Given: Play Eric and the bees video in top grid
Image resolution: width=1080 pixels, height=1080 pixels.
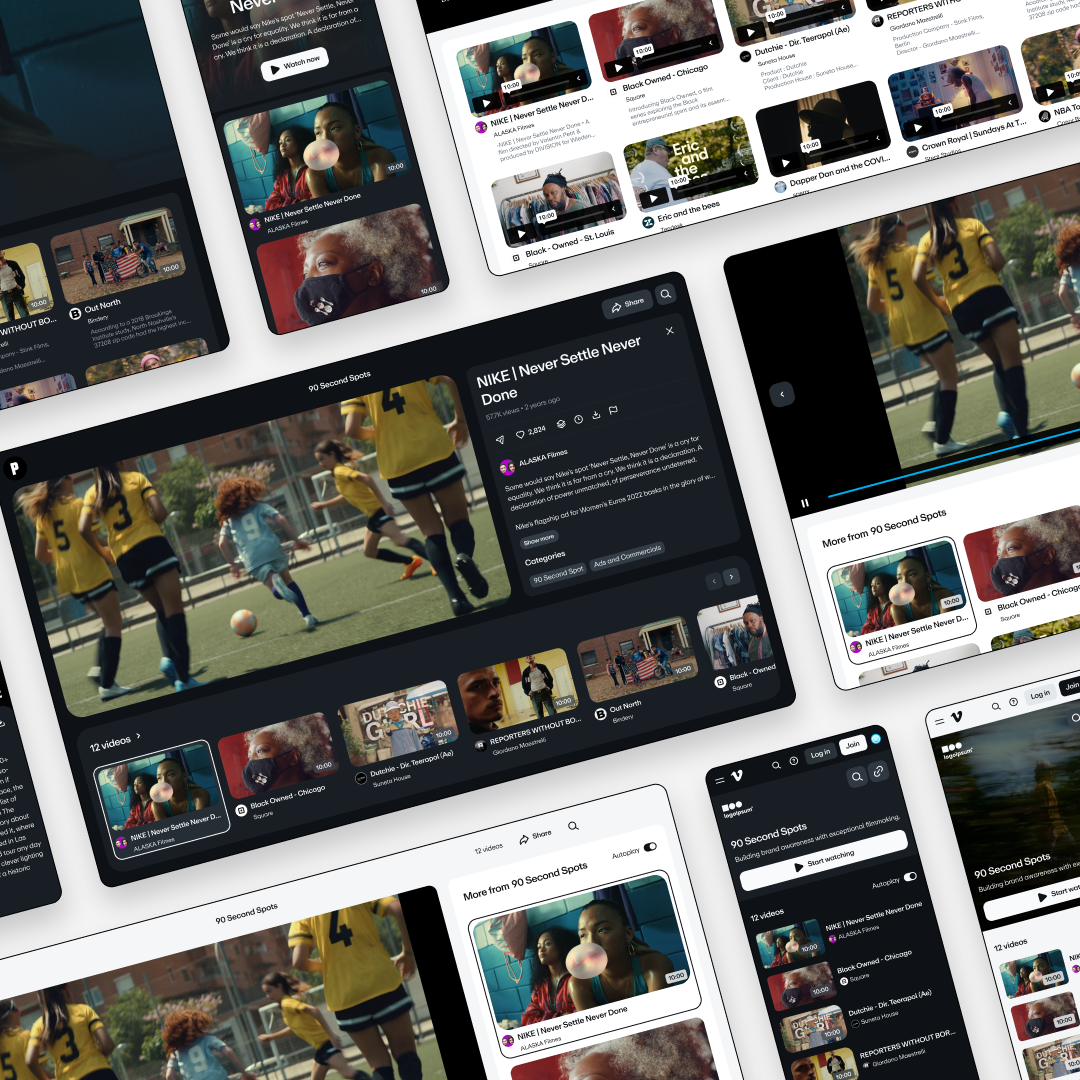Looking at the screenshot, I should point(654,198).
